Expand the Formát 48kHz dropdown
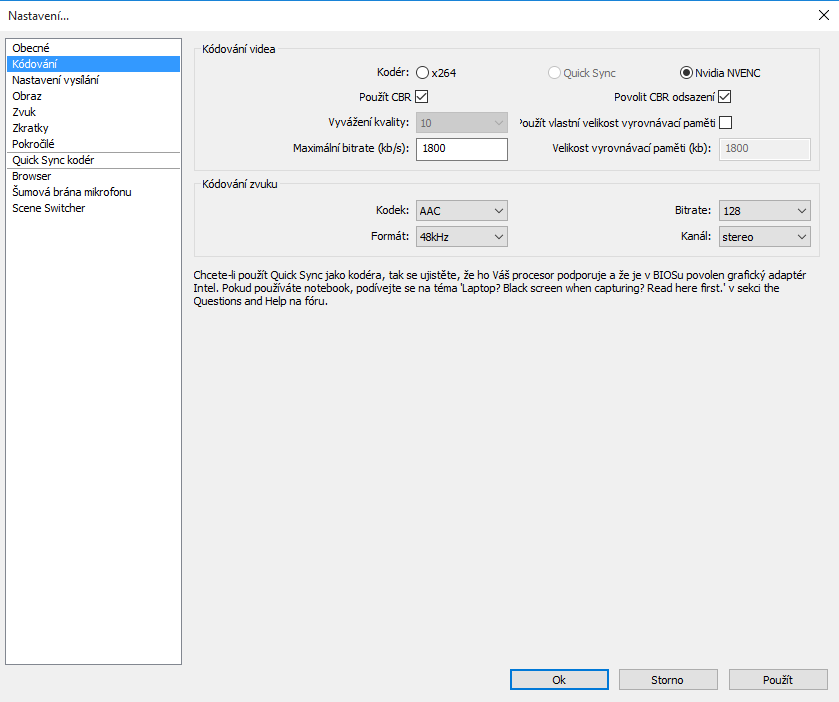Screen dimensions: 839x702 coord(461,237)
